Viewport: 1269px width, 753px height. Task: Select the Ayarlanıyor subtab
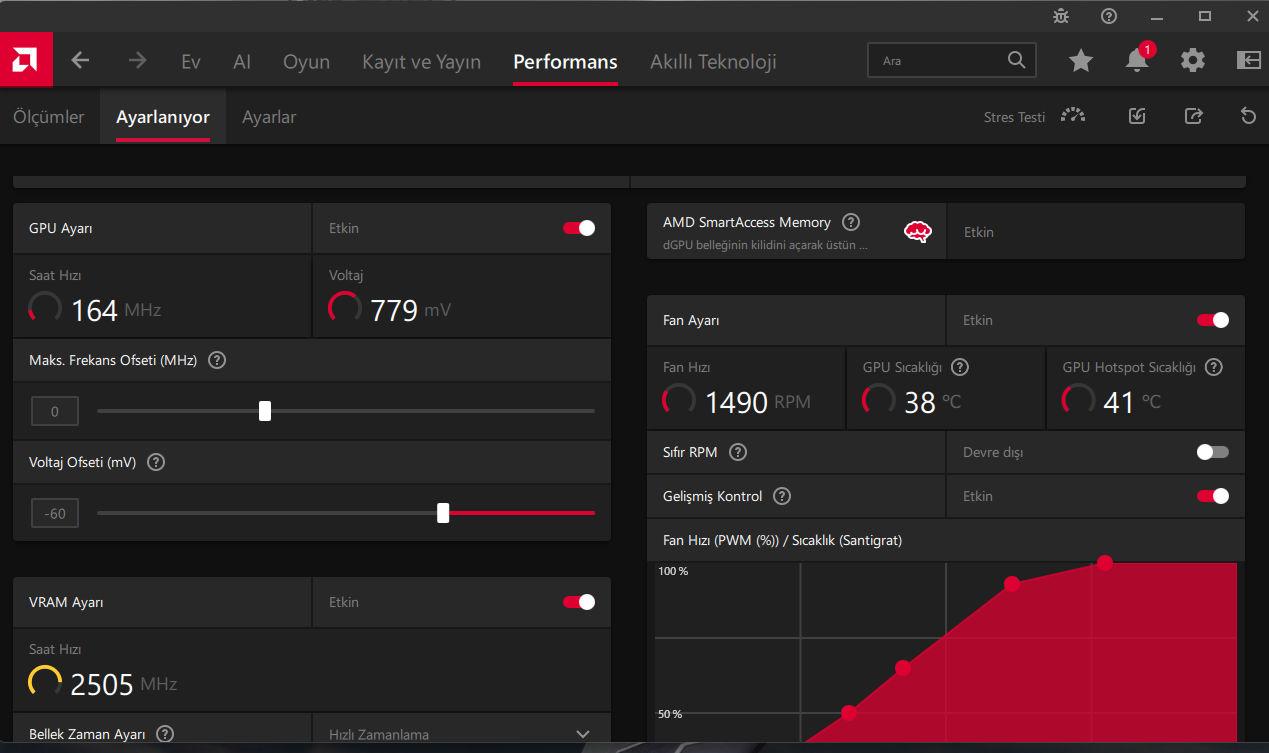(163, 117)
